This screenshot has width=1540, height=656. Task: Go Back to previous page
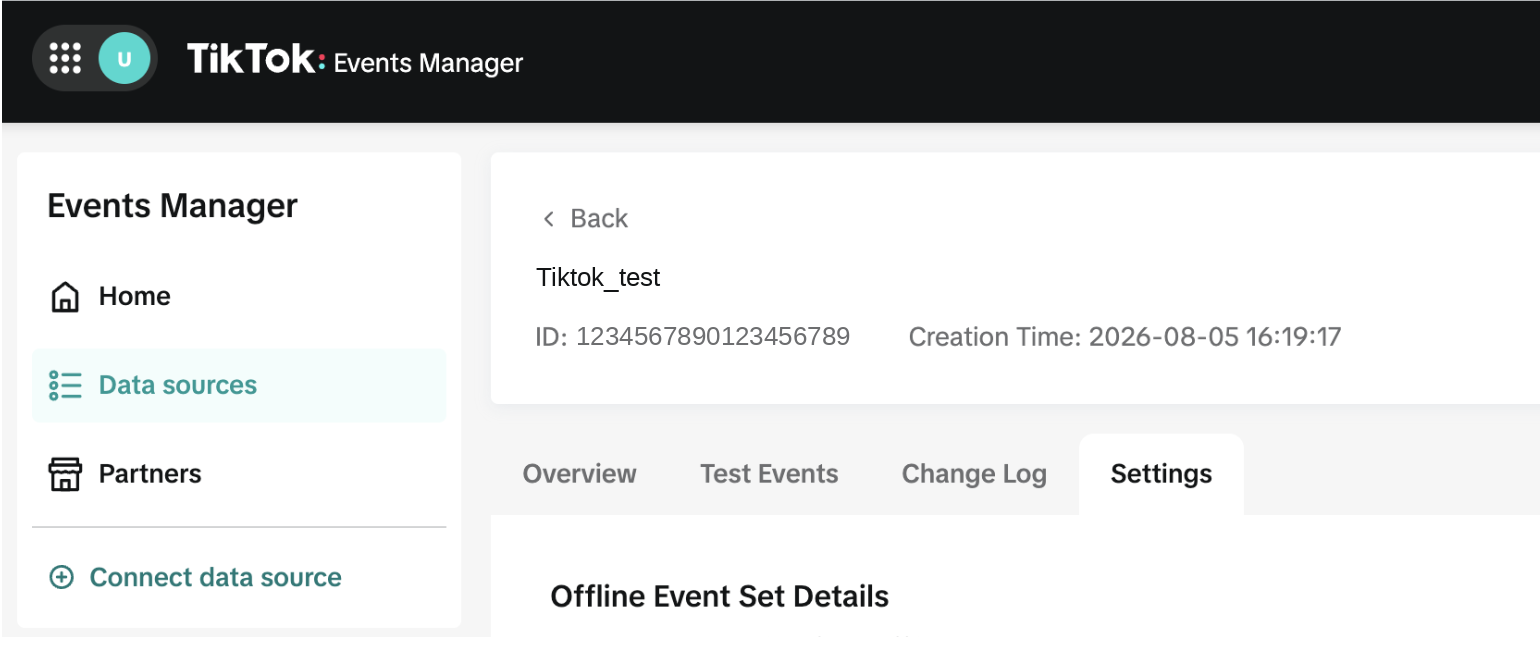585,219
